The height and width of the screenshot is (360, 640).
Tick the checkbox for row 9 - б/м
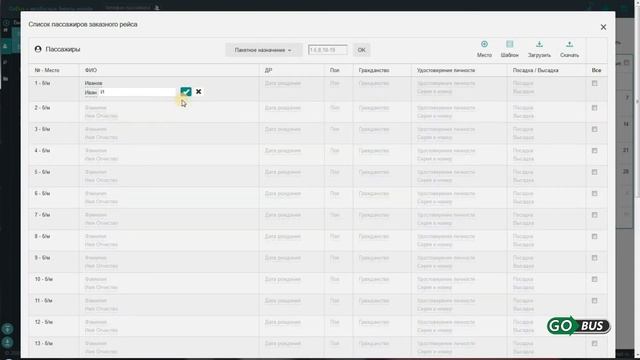594,258
